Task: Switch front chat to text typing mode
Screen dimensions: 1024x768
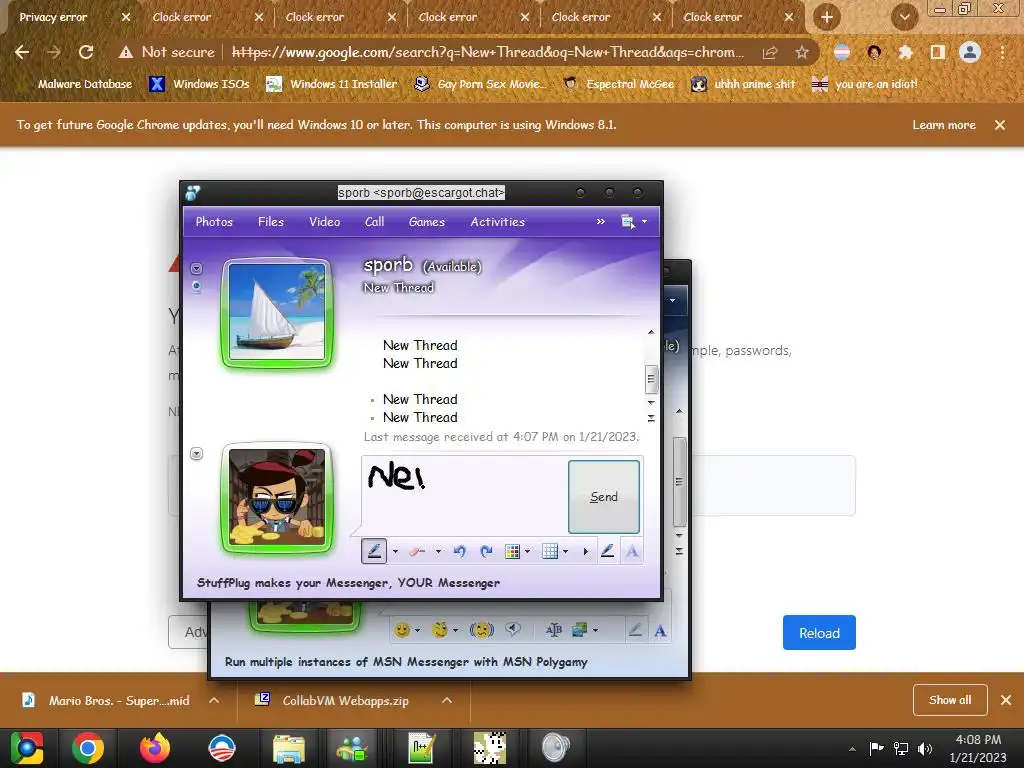Action: [632, 552]
